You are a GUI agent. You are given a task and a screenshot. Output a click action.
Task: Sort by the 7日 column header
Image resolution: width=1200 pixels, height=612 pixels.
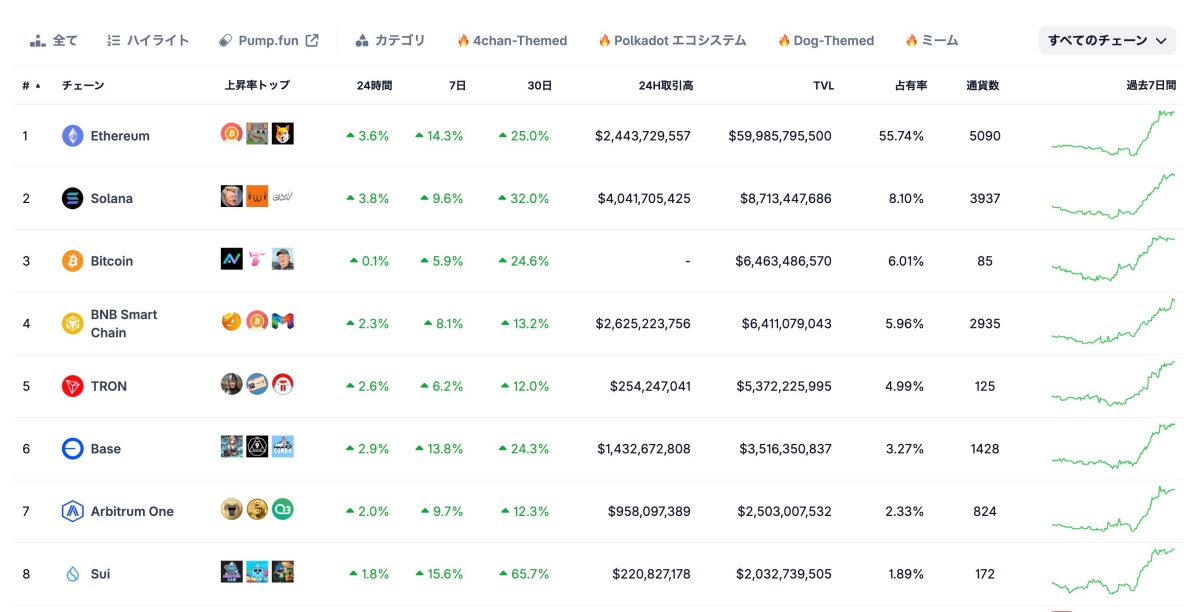click(458, 86)
